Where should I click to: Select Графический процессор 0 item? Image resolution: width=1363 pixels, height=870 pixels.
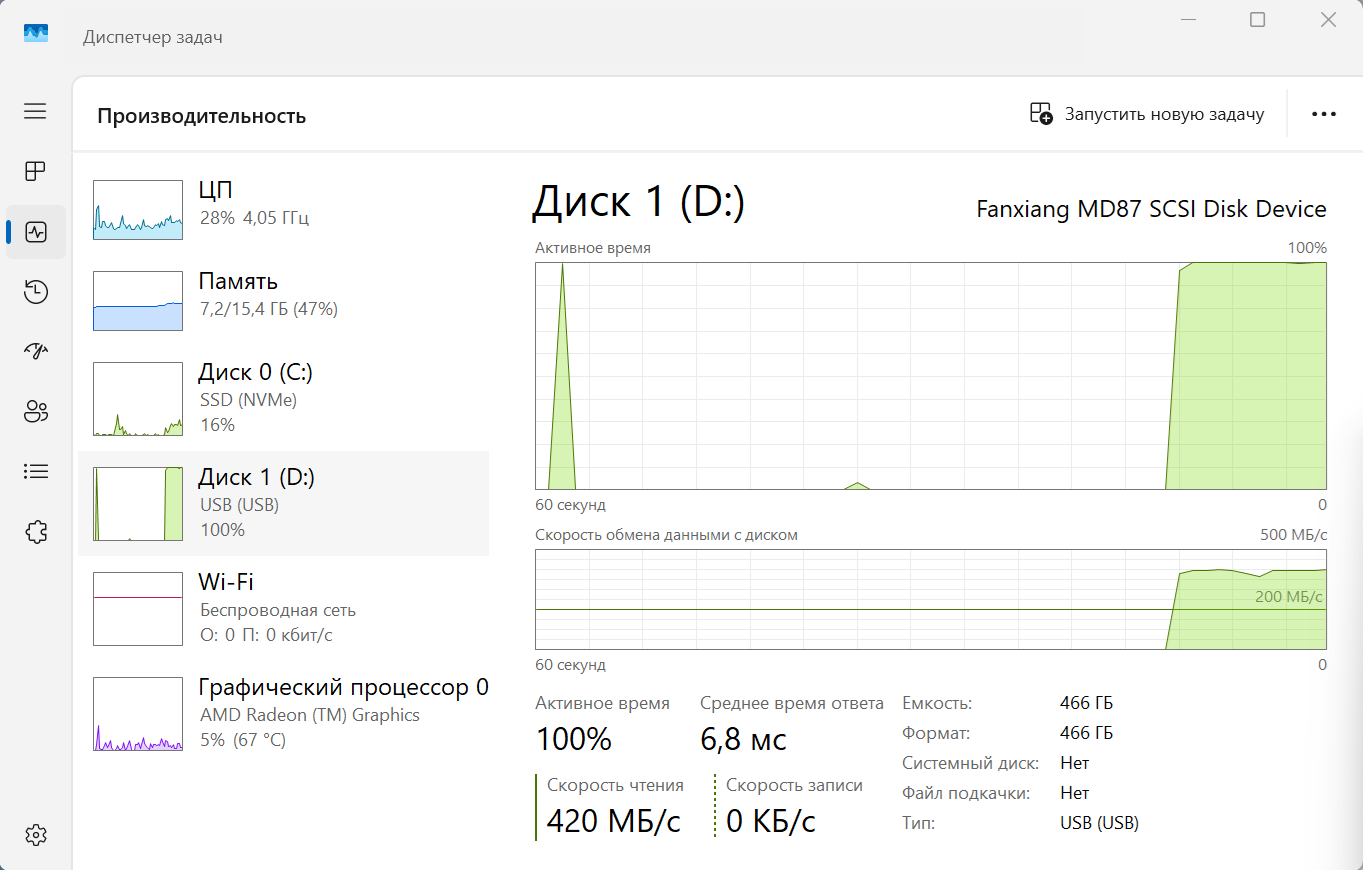(x=283, y=714)
